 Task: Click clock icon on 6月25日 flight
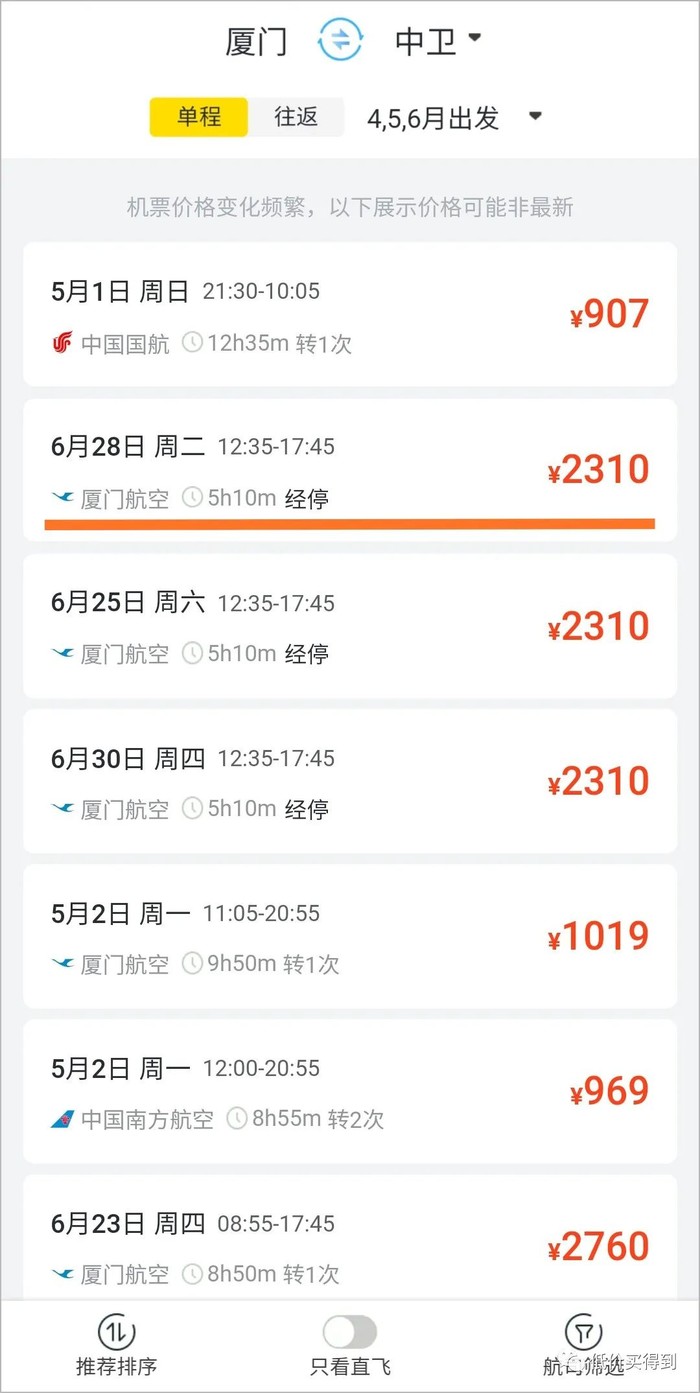(191, 654)
